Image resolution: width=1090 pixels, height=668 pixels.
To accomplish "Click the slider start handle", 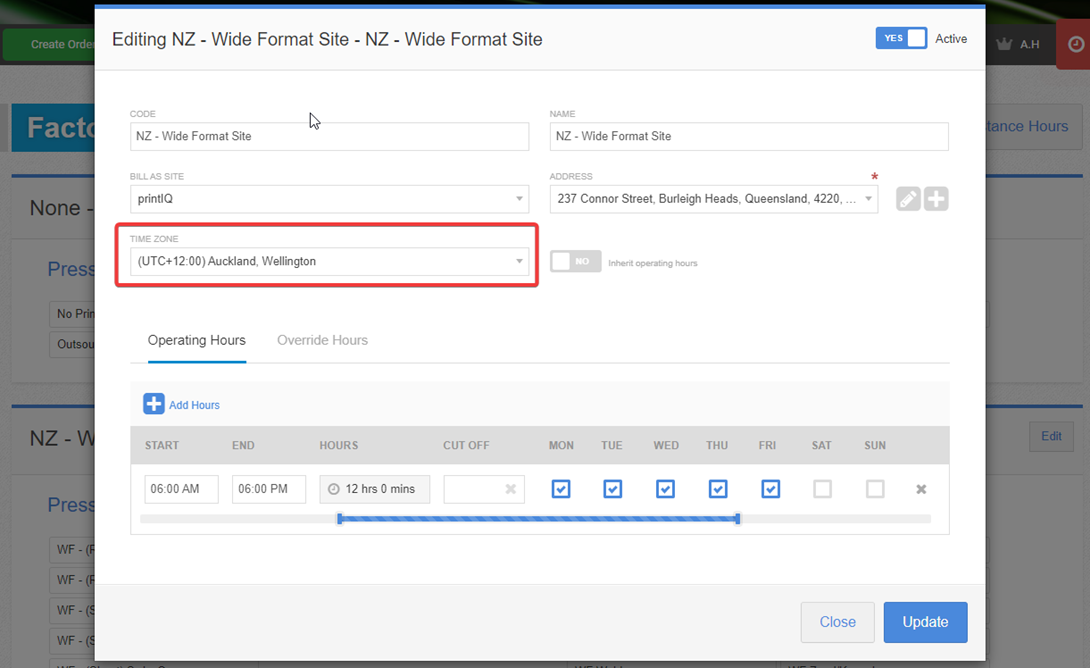I will pos(339,519).
